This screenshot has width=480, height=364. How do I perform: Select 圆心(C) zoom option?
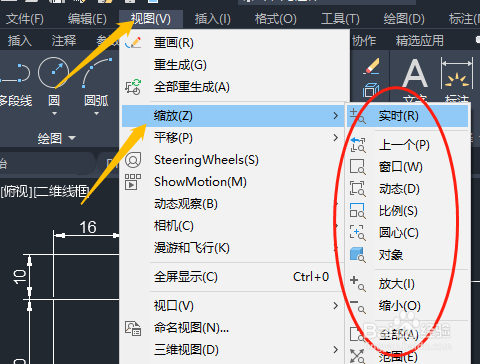point(399,233)
